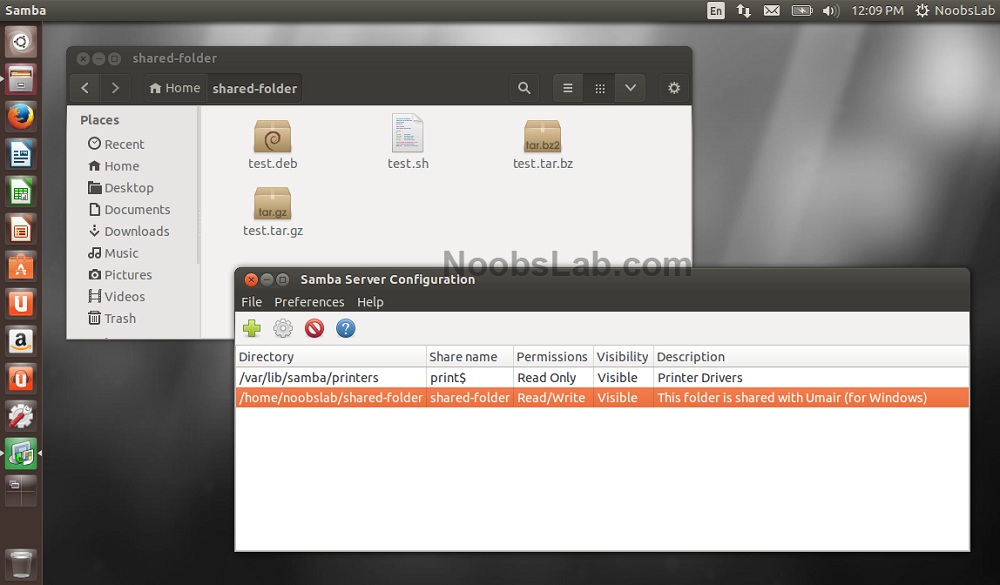Launch Firefox from the launcher
The width and height of the screenshot is (1000, 585).
(x=21, y=117)
